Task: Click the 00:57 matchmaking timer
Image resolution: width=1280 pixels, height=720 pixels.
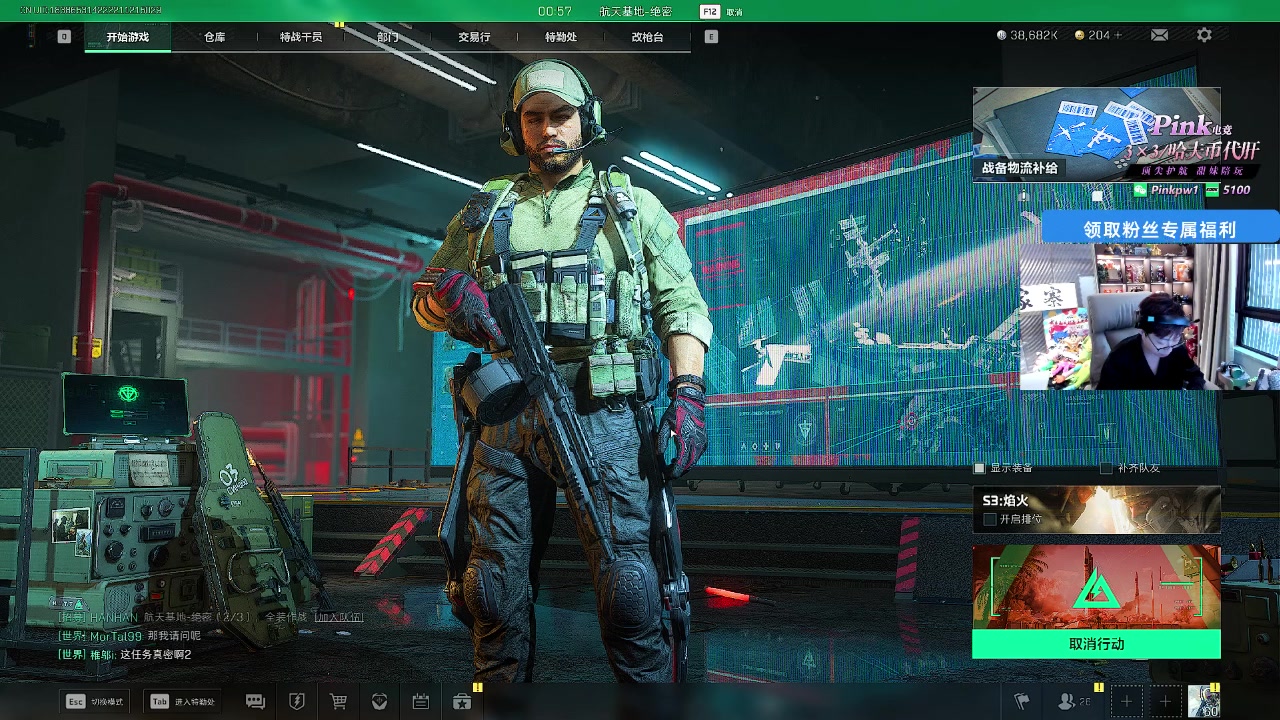Action: click(x=555, y=12)
